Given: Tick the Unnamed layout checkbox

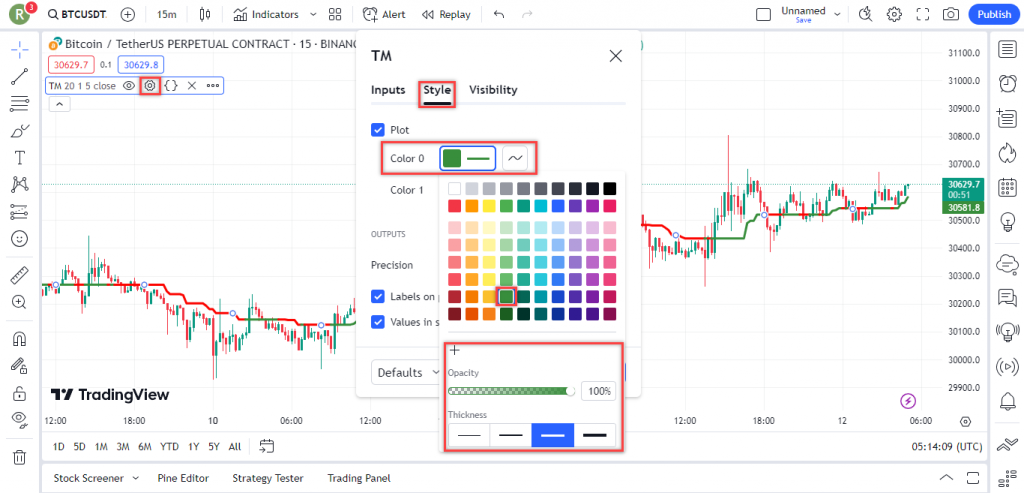Looking at the screenshot, I should [763, 14].
